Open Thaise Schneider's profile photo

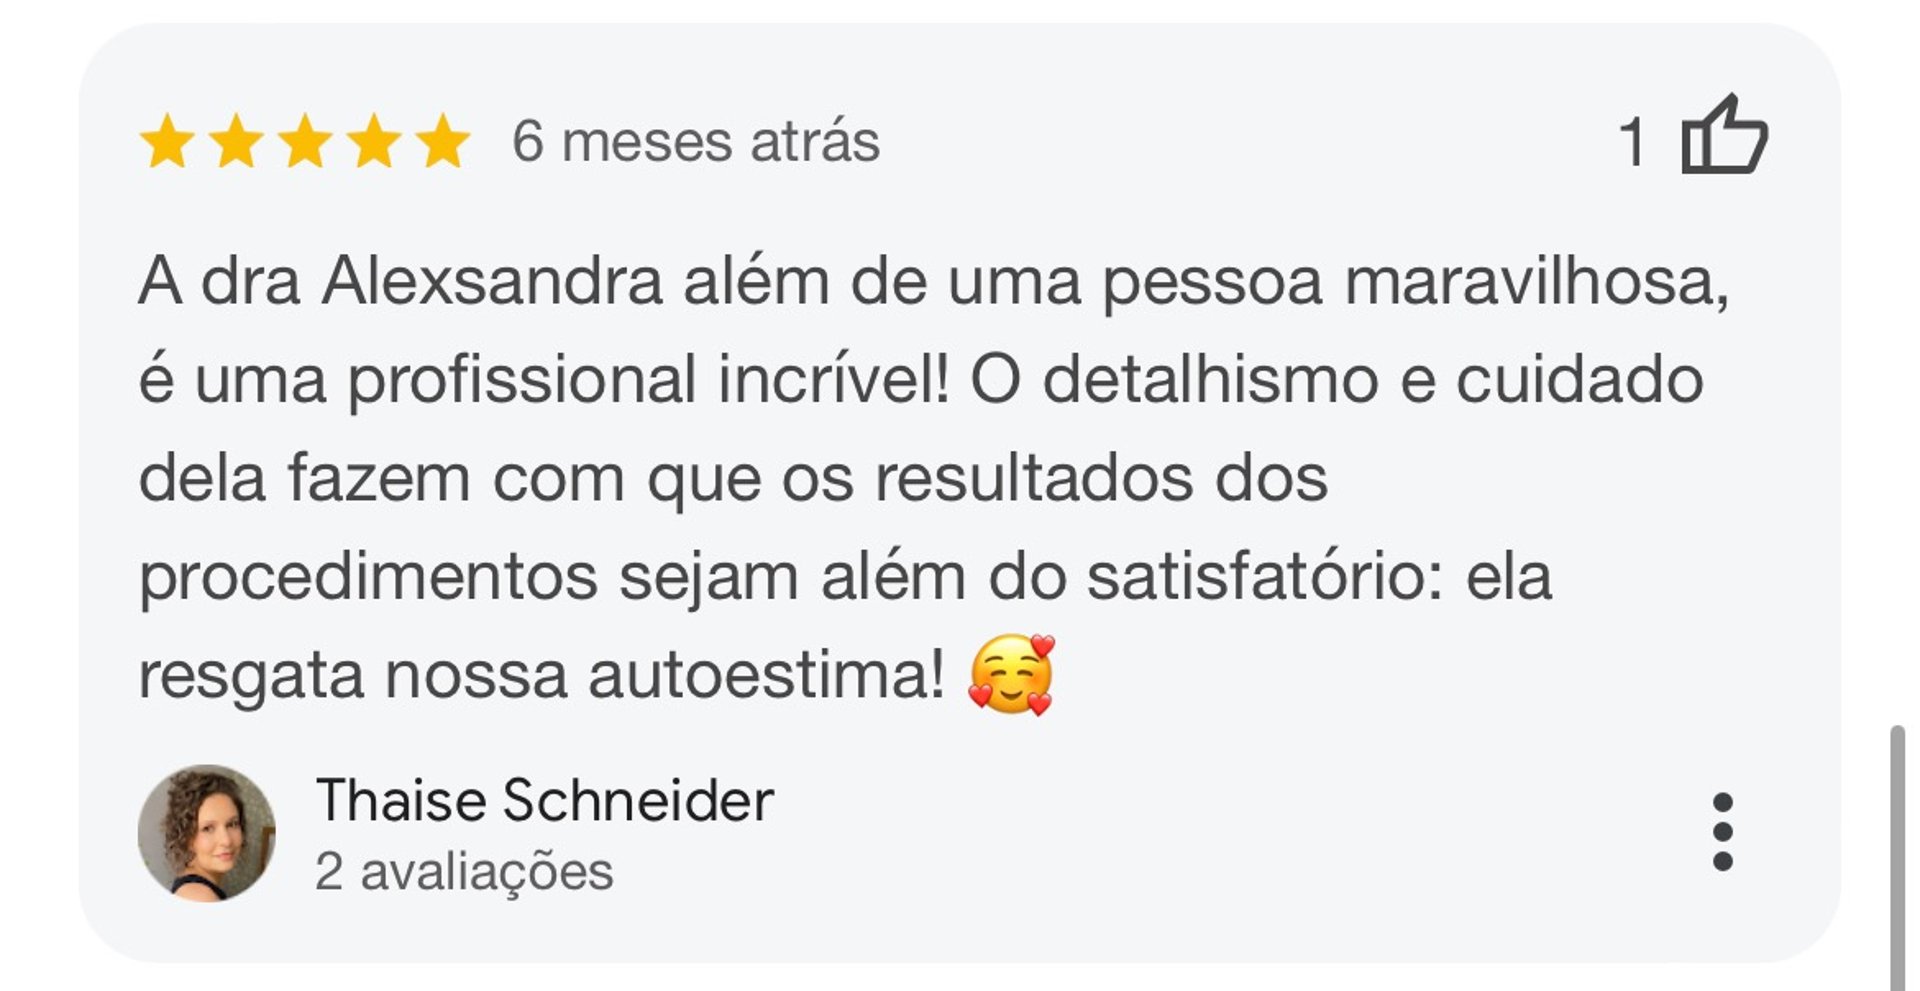click(x=206, y=833)
